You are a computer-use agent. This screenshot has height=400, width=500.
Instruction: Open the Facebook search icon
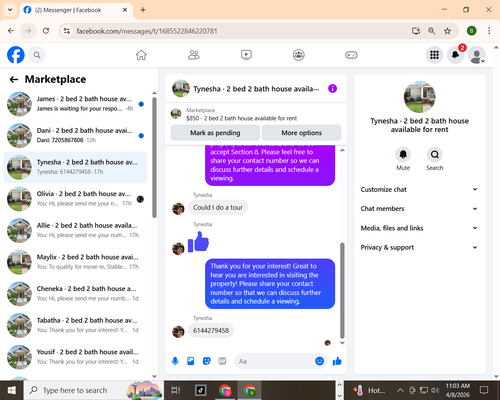(37, 55)
